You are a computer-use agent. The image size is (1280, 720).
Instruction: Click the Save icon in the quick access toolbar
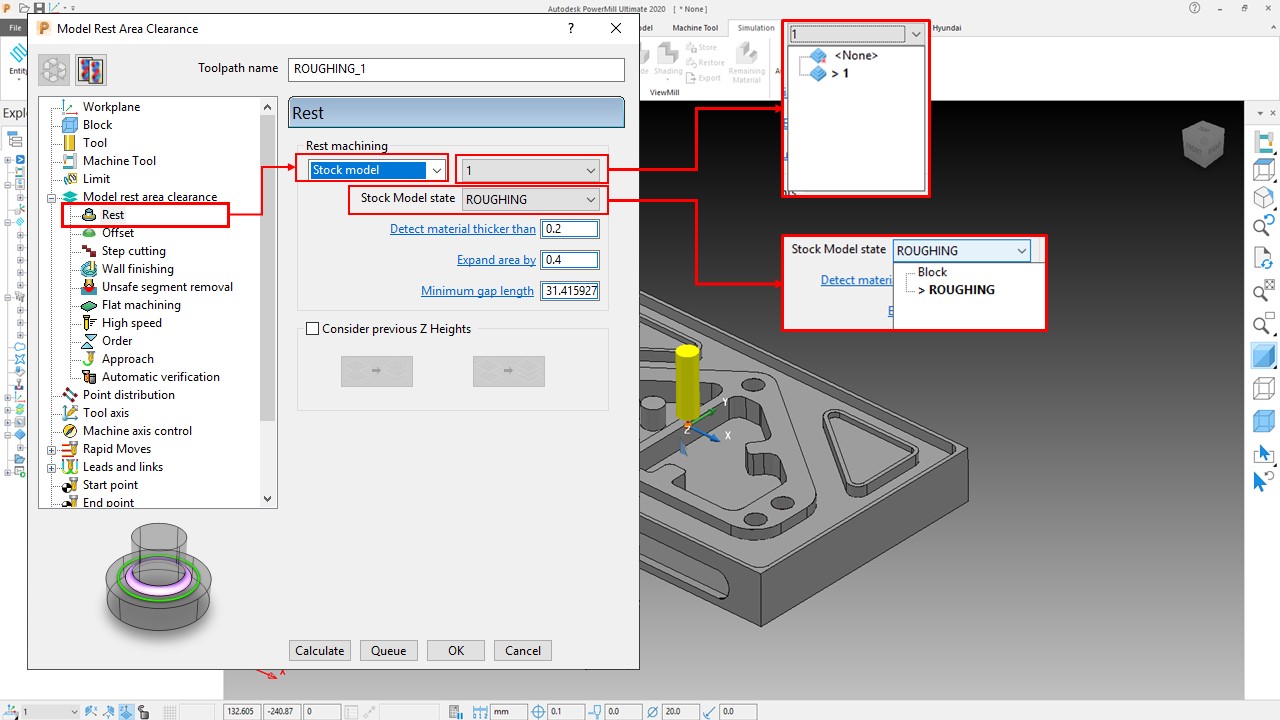point(39,8)
